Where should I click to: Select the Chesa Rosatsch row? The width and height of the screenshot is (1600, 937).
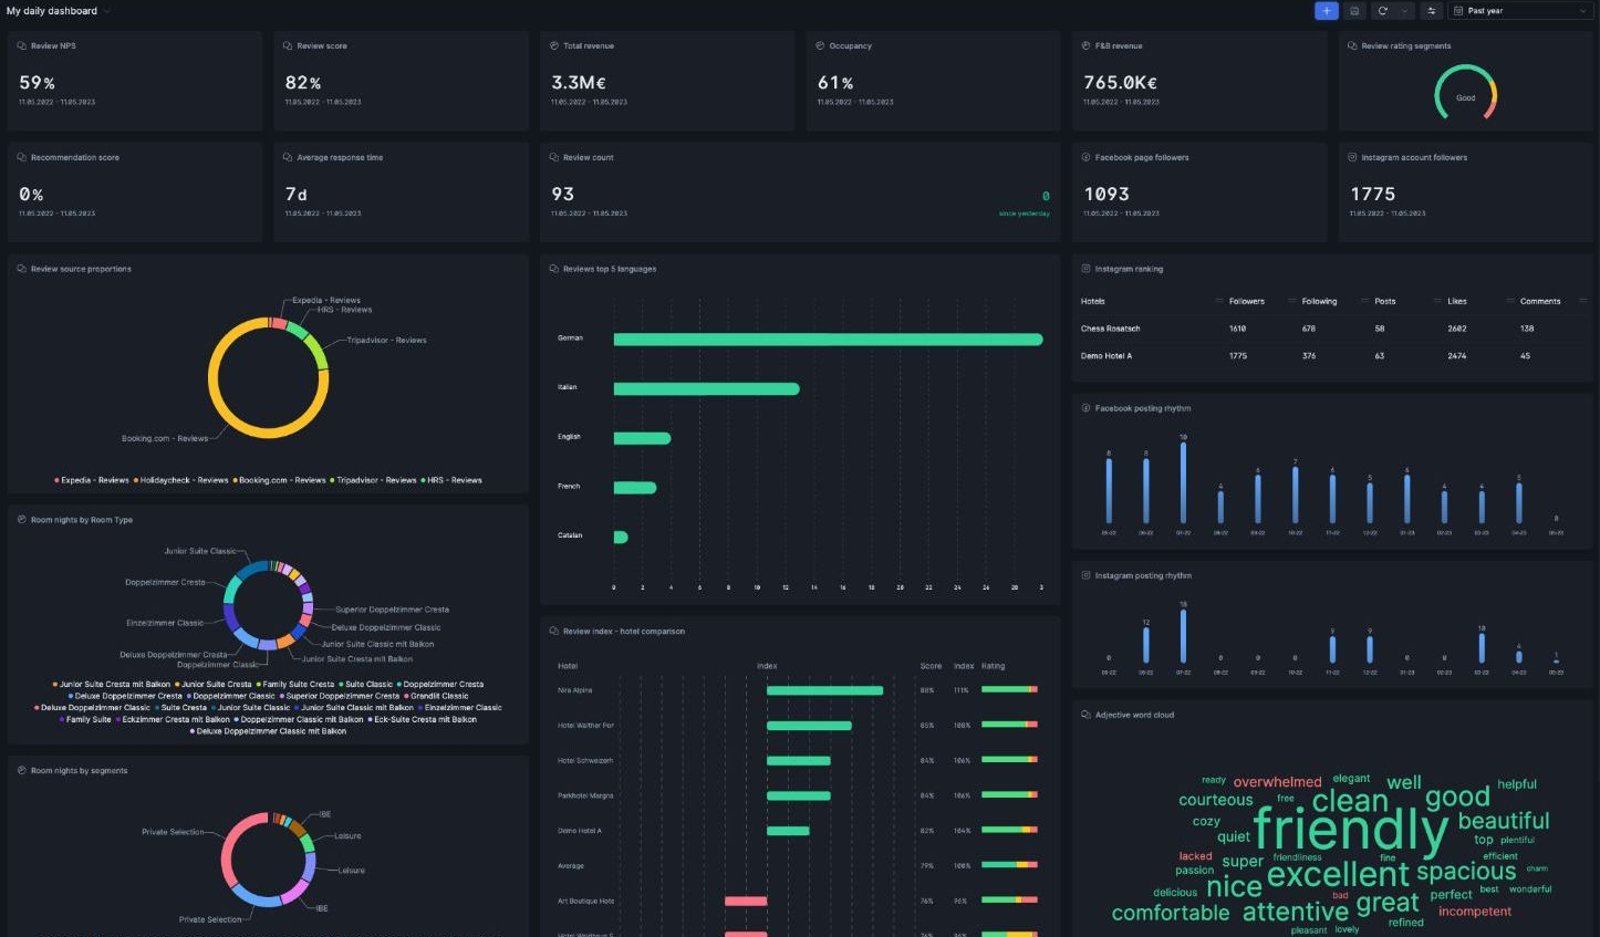(1332, 328)
